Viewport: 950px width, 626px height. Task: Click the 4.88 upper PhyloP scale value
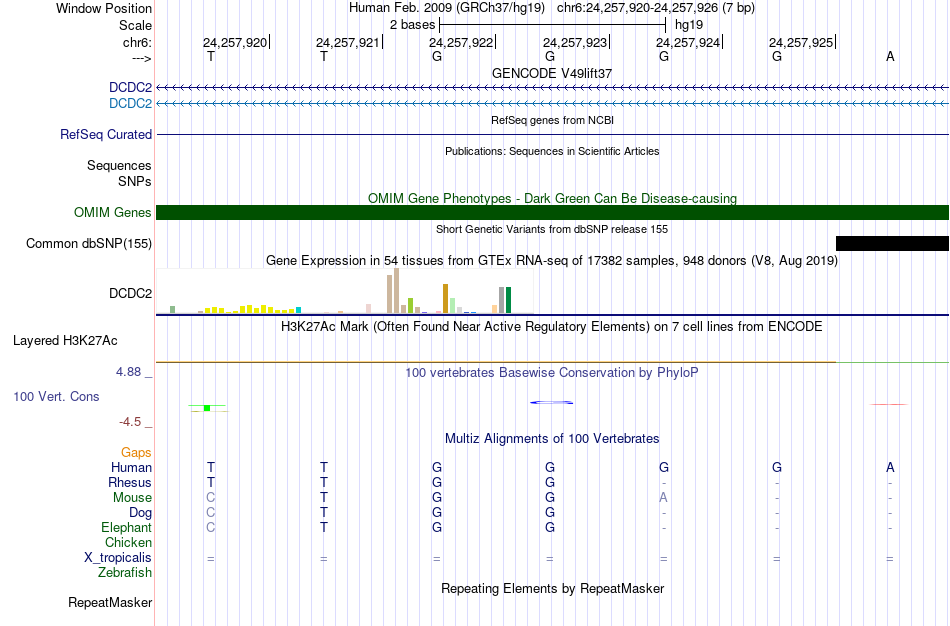[128, 371]
